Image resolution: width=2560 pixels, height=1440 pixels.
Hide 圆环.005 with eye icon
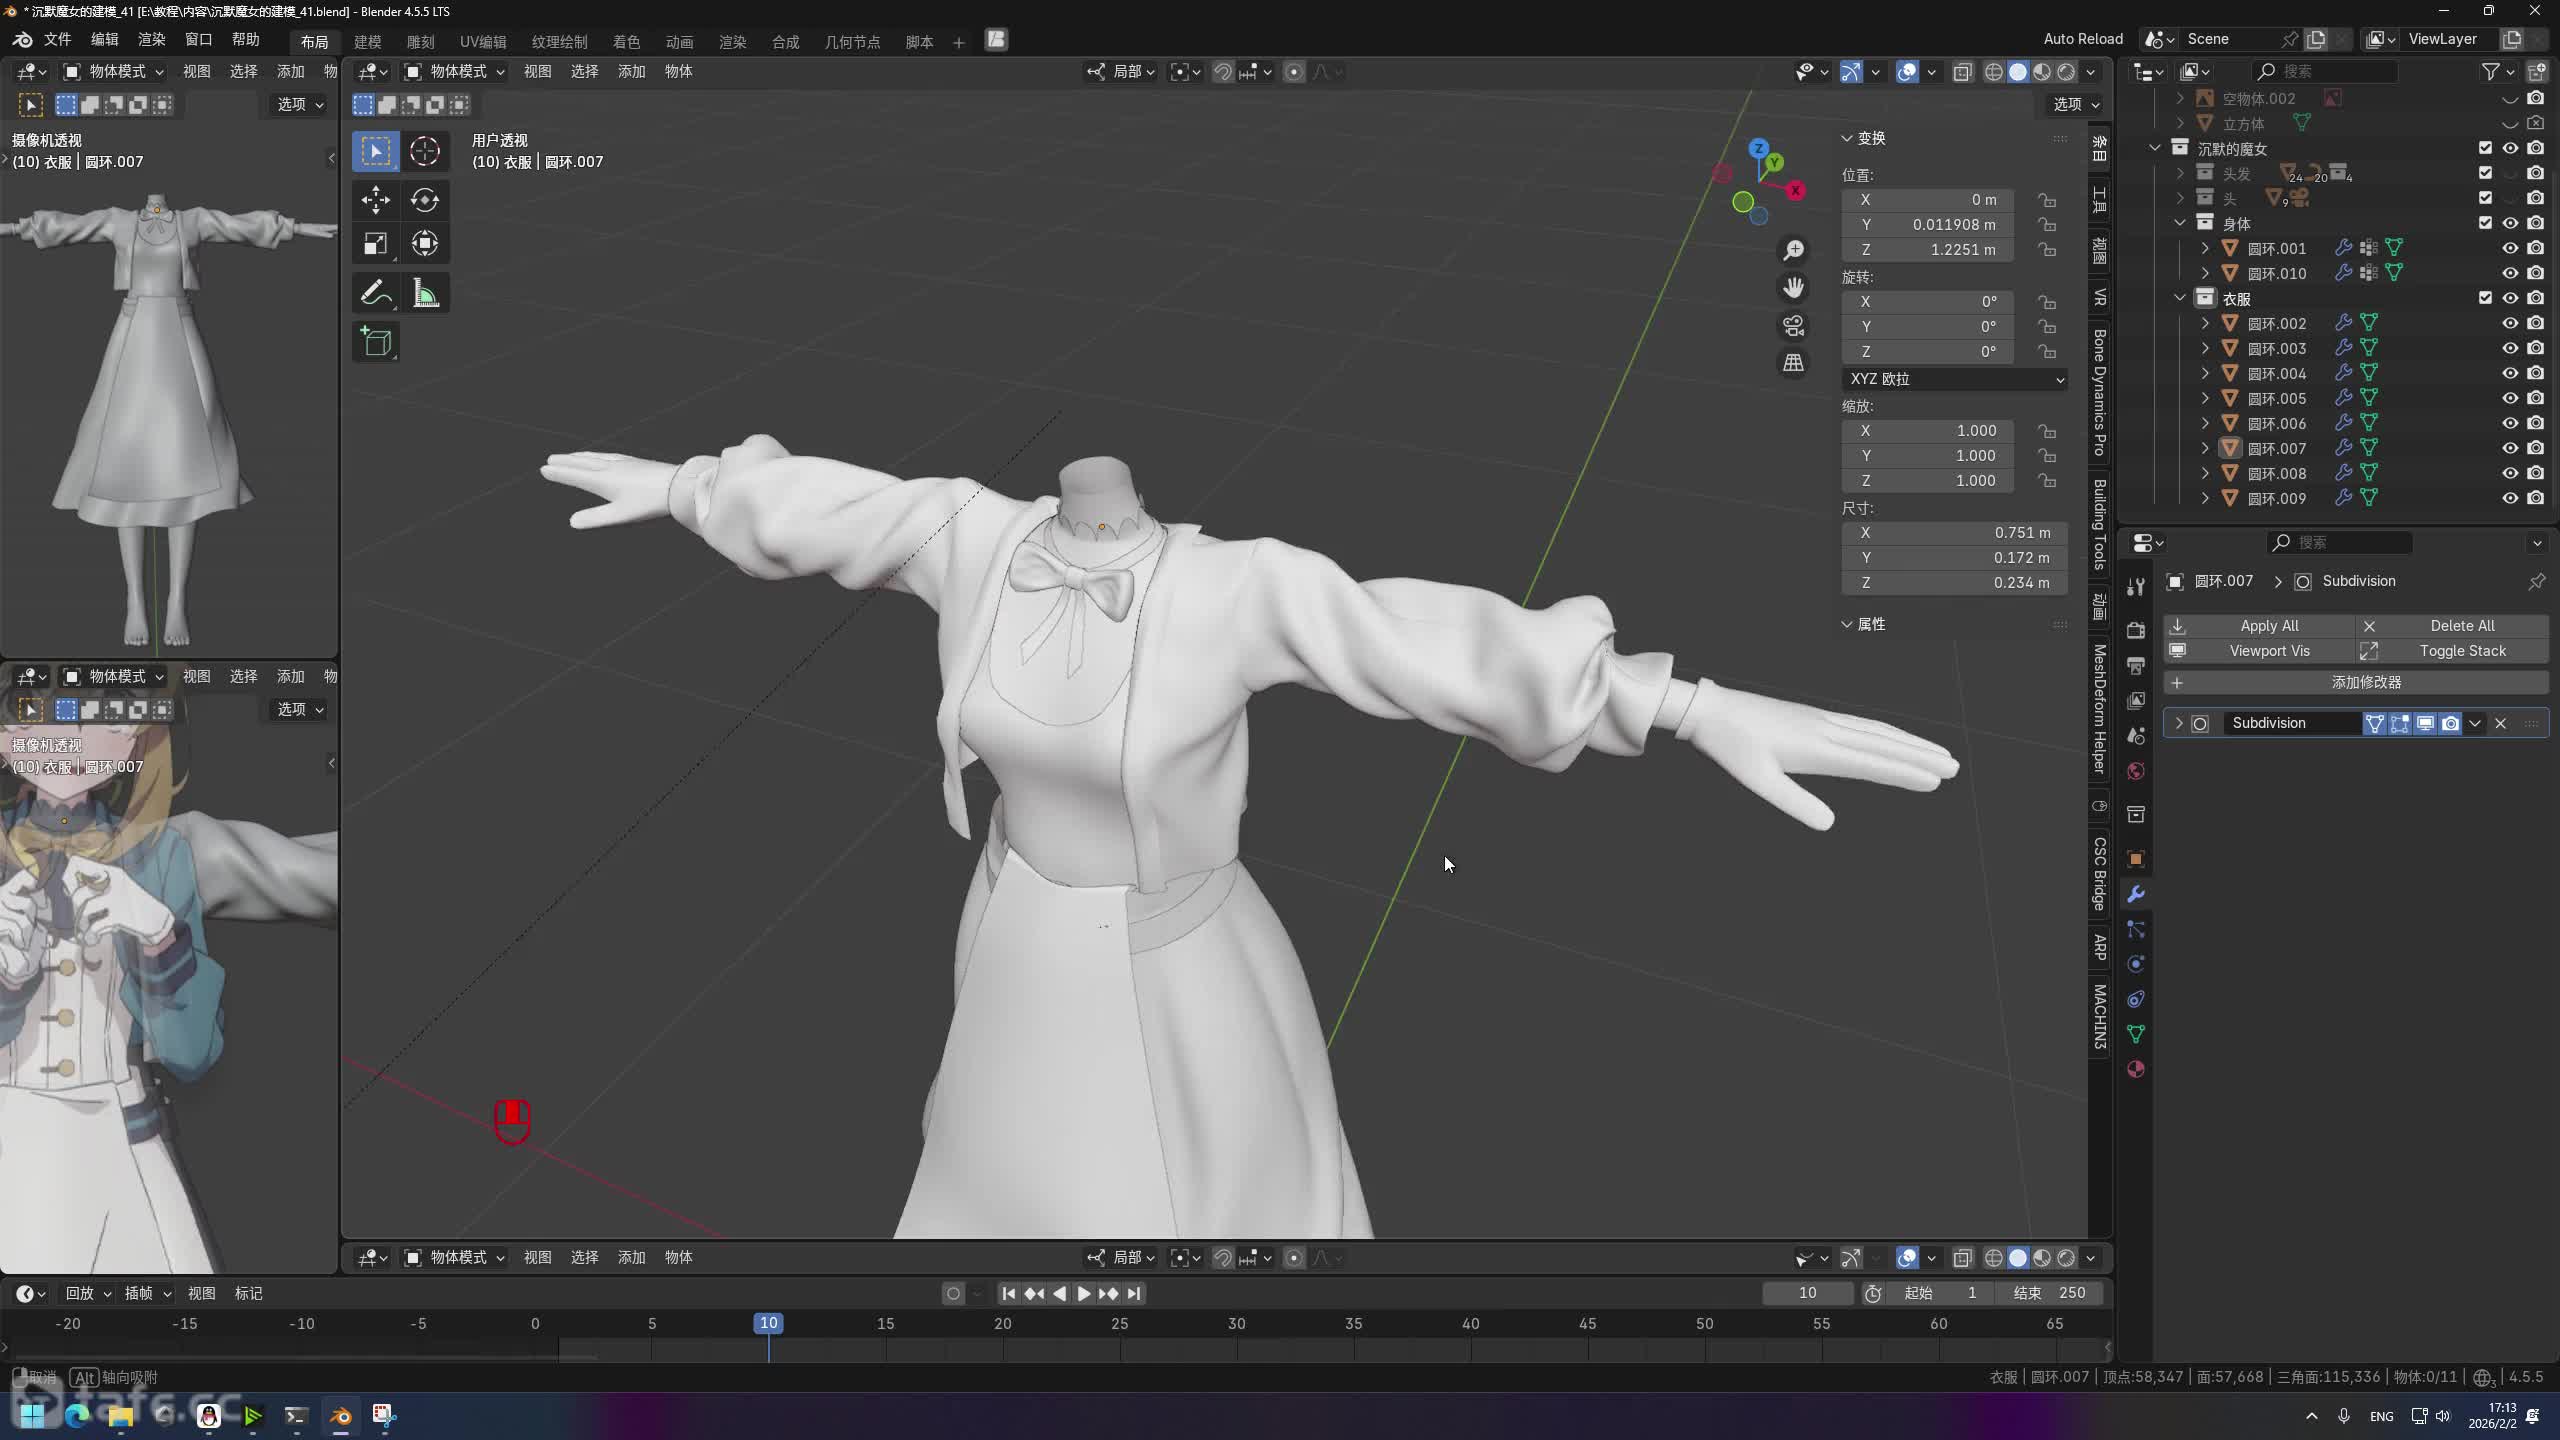(x=2510, y=398)
